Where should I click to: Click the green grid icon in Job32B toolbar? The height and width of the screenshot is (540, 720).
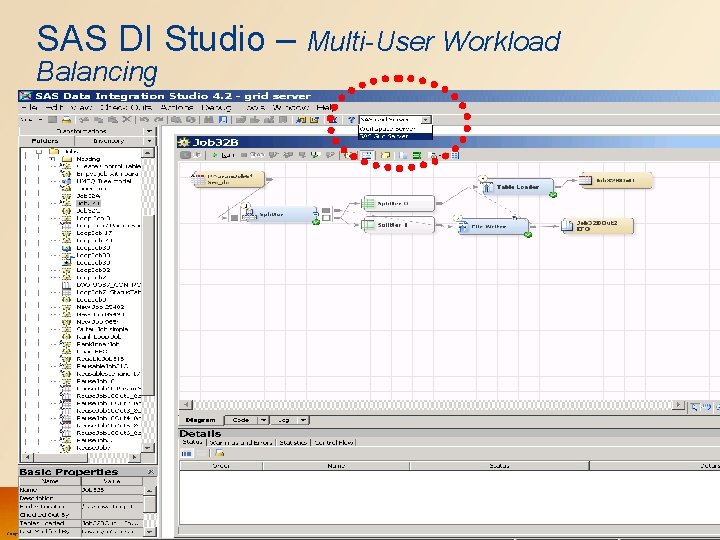416,155
